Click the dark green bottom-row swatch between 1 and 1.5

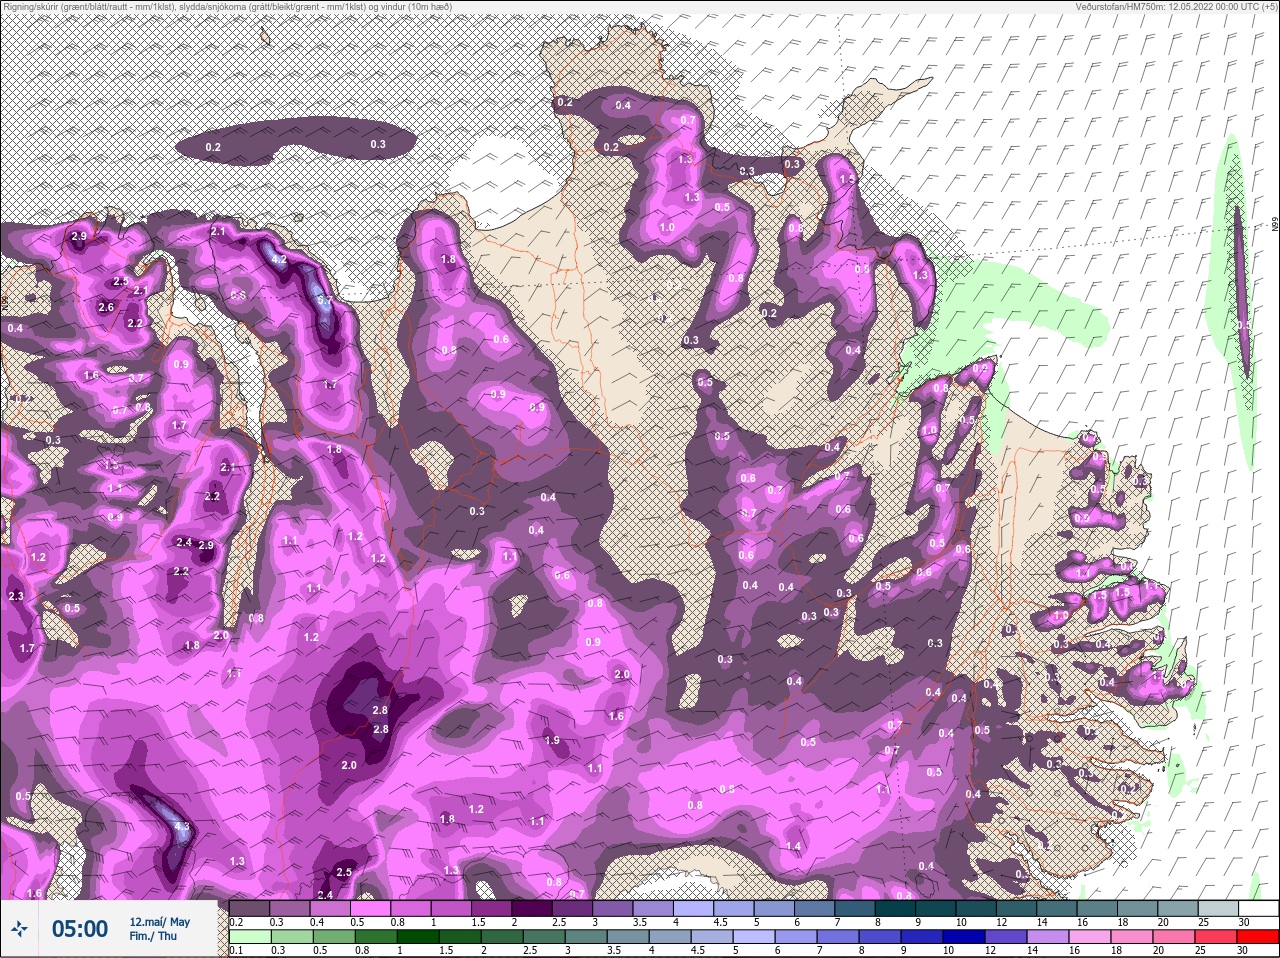419,937
